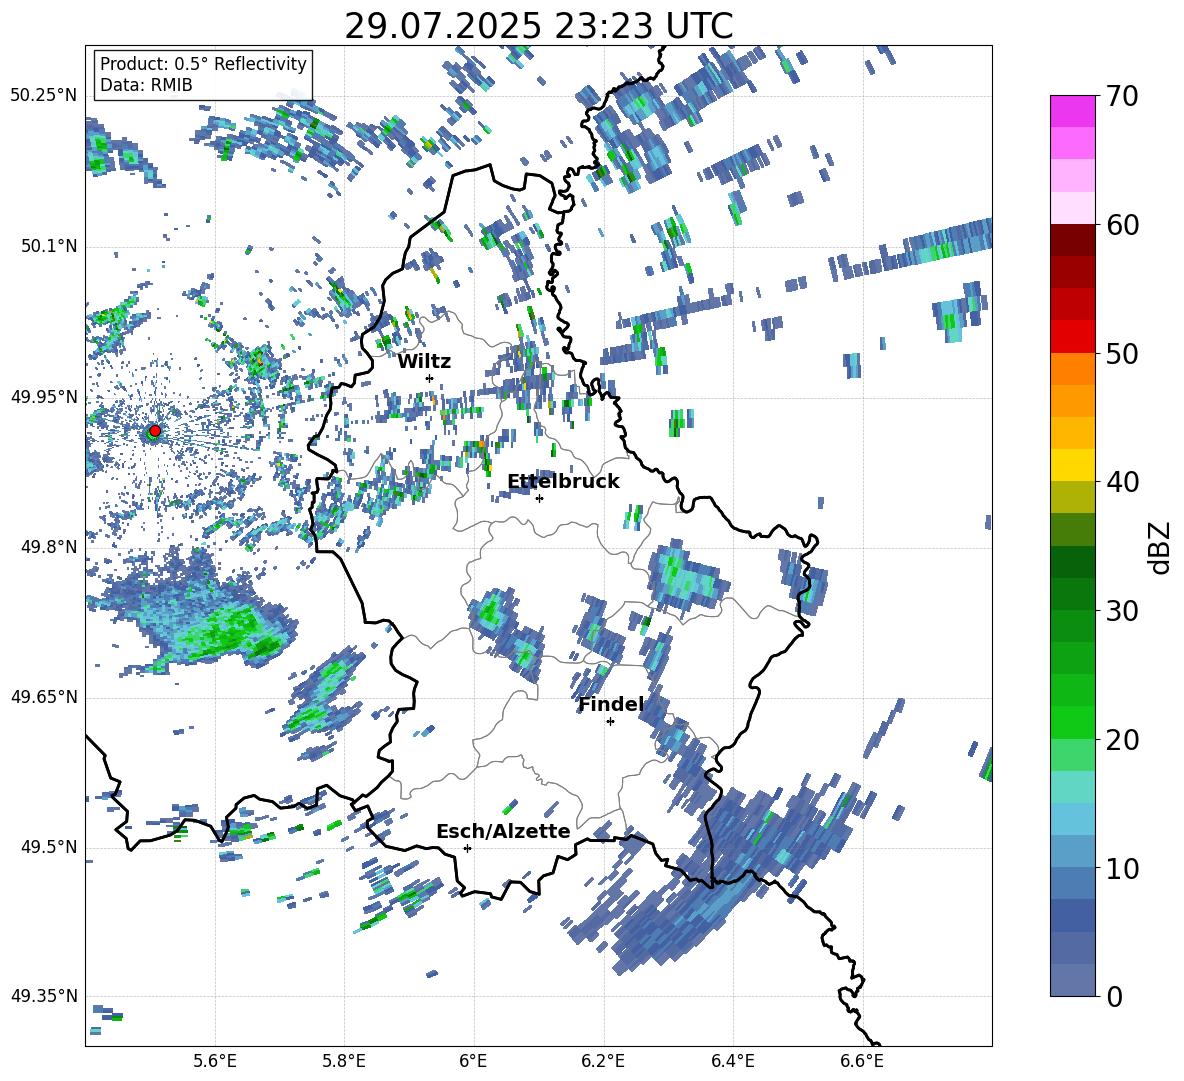Click the 50 value on the colorbar

1123,354
